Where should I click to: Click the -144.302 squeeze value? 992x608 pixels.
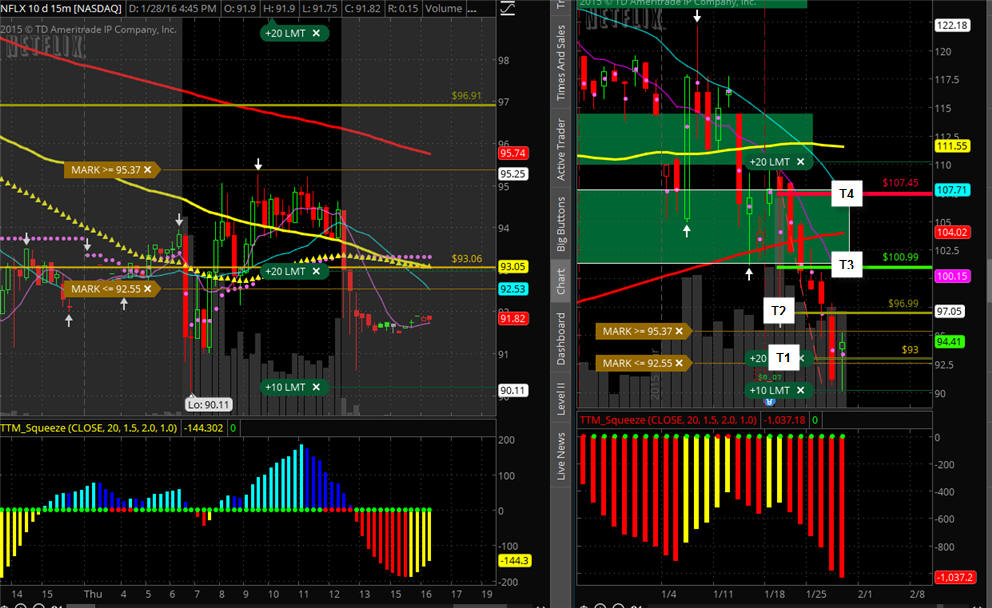click(203, 428)
